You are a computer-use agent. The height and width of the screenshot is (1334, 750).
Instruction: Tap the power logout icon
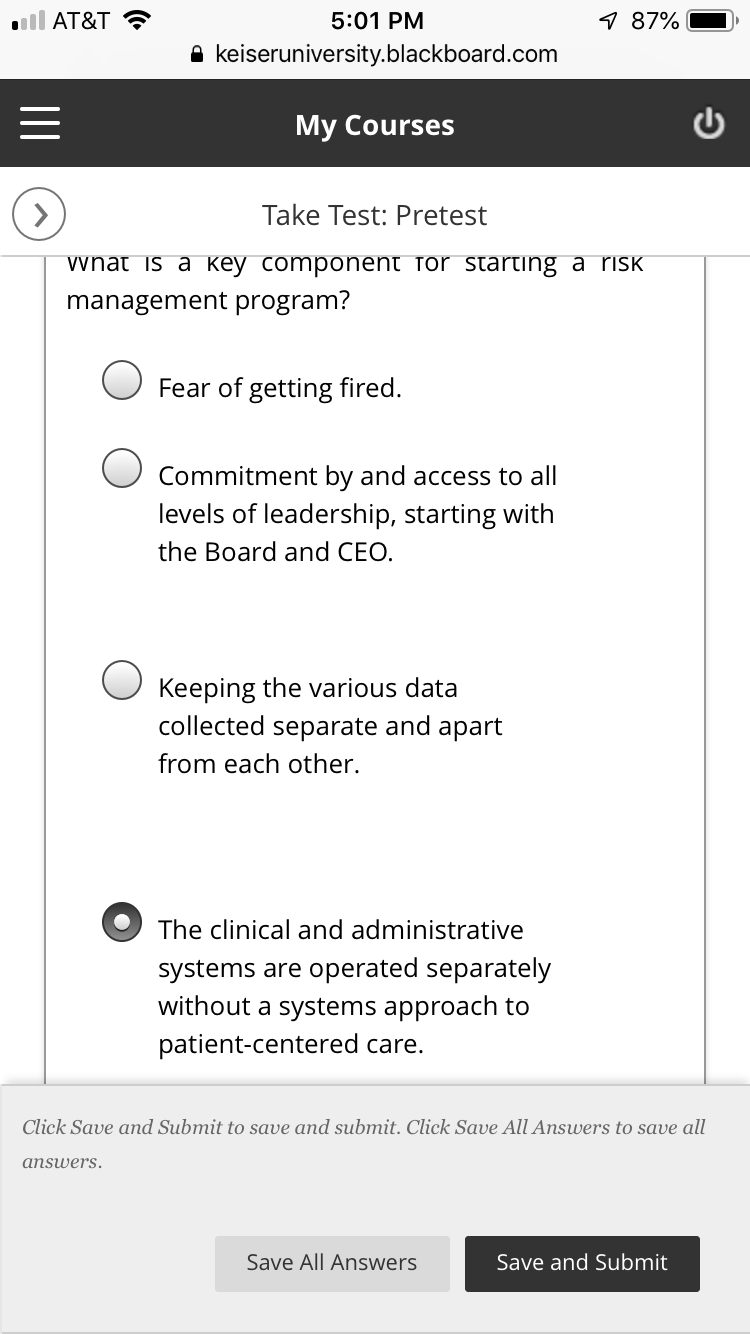(708, 125)
